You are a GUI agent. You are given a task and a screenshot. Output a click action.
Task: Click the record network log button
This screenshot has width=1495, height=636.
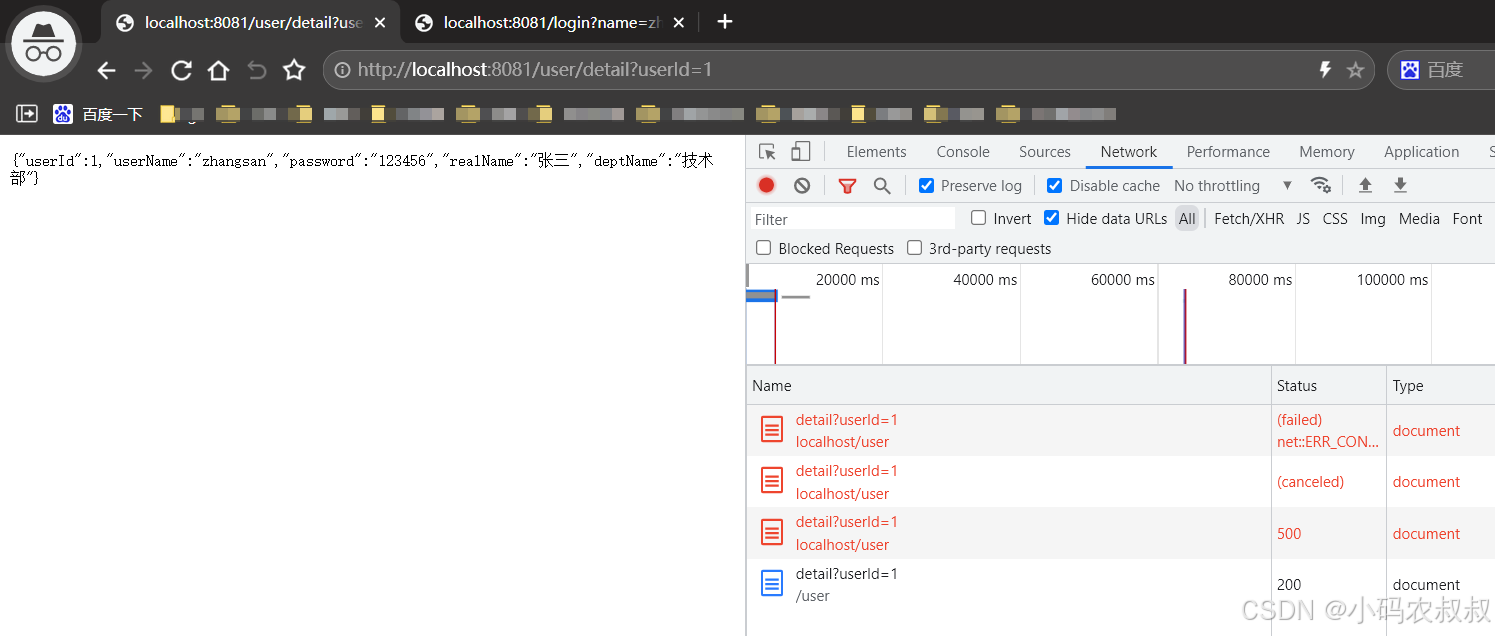coord(766,185)
